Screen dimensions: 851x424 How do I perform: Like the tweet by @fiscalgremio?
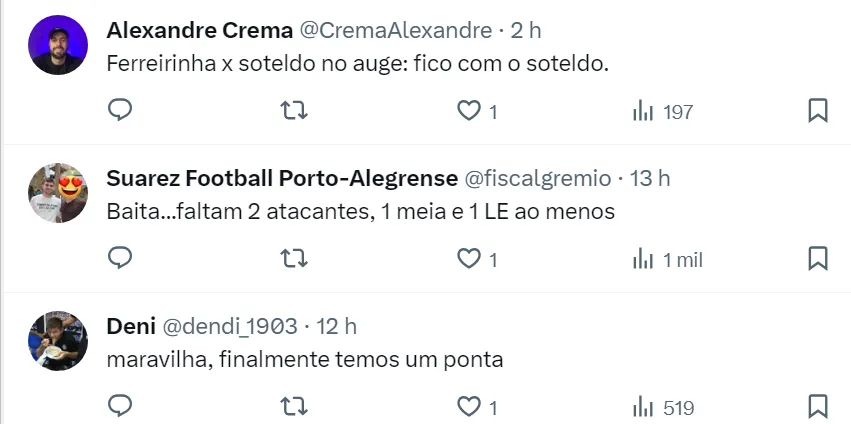469,259
